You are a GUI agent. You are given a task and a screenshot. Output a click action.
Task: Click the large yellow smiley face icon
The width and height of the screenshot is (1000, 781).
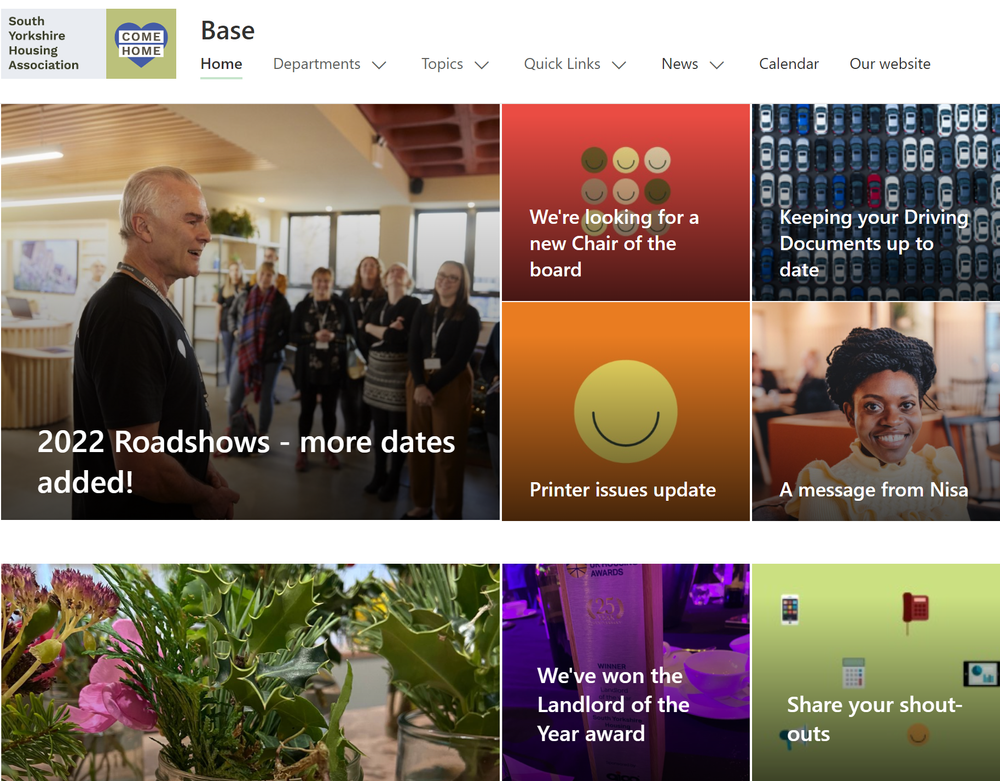(626, 411)
